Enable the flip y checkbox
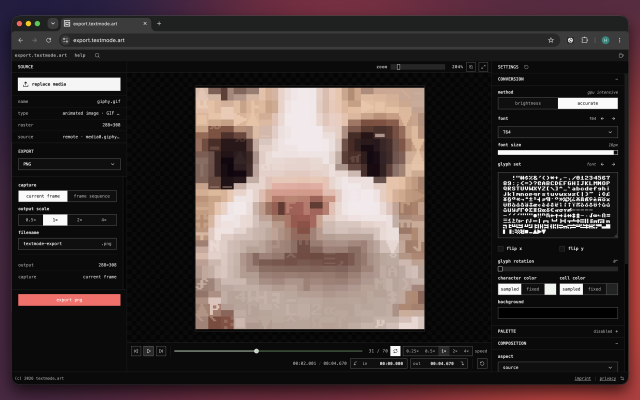 (x=562, y=249)
